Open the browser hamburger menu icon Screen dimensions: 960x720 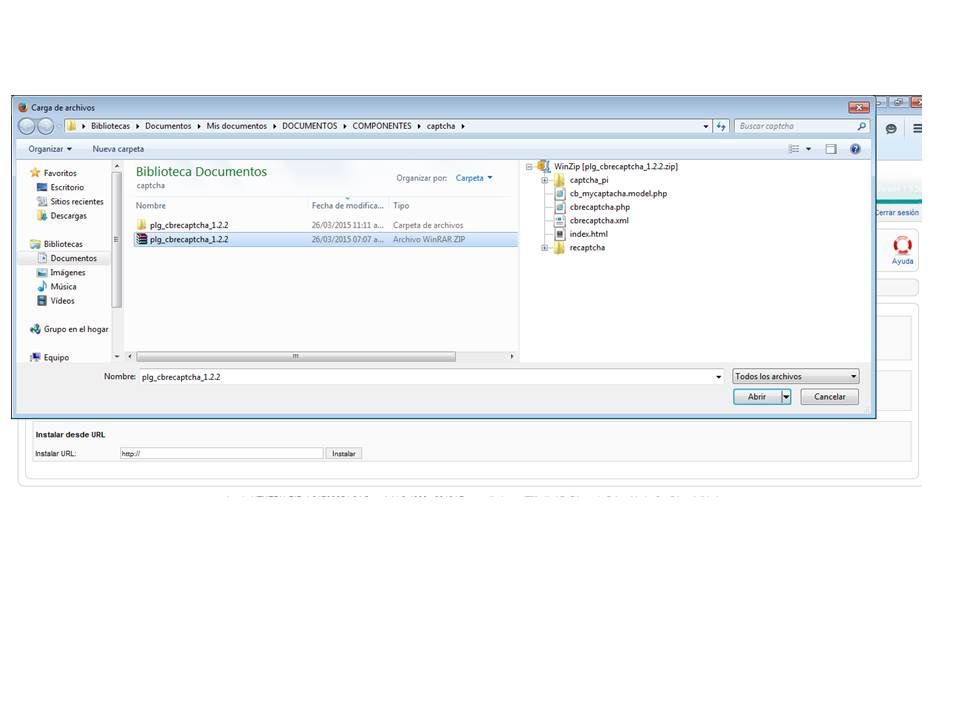tap(917, 129)
